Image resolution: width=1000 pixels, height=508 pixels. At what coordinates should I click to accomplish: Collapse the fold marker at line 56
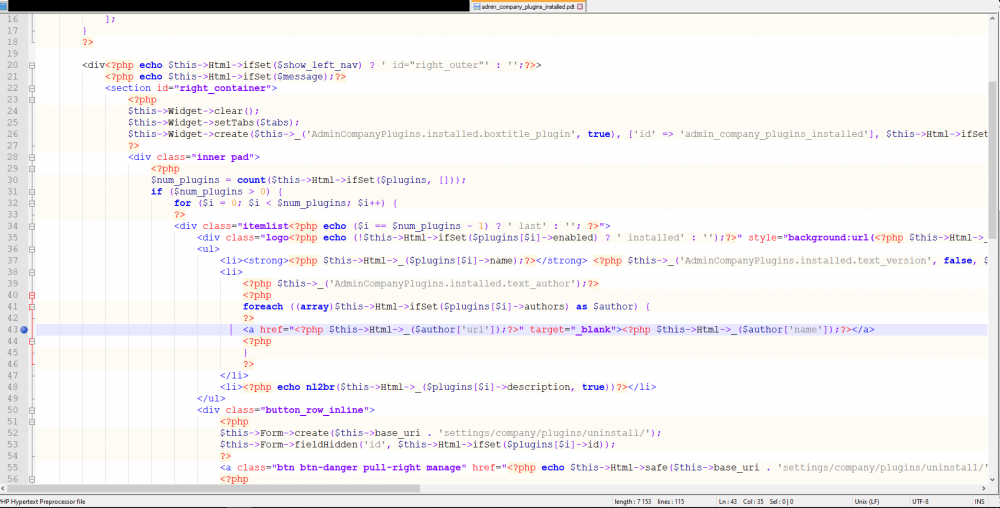click(32, 479)
